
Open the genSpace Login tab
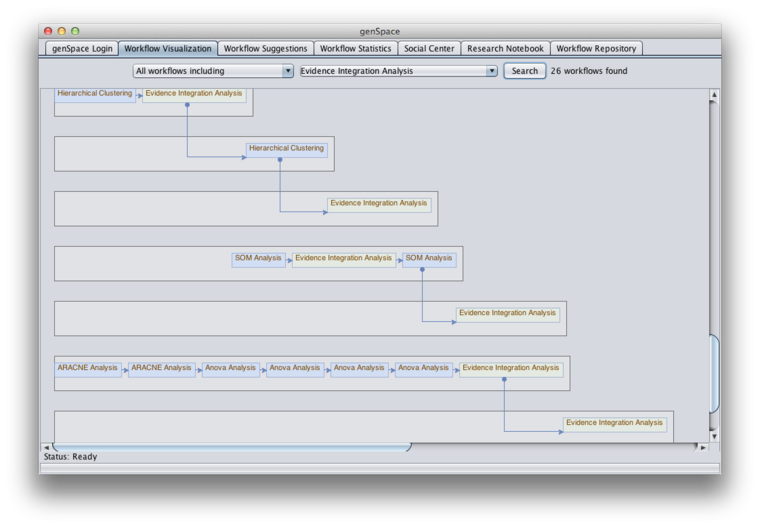tap(82, 48)
